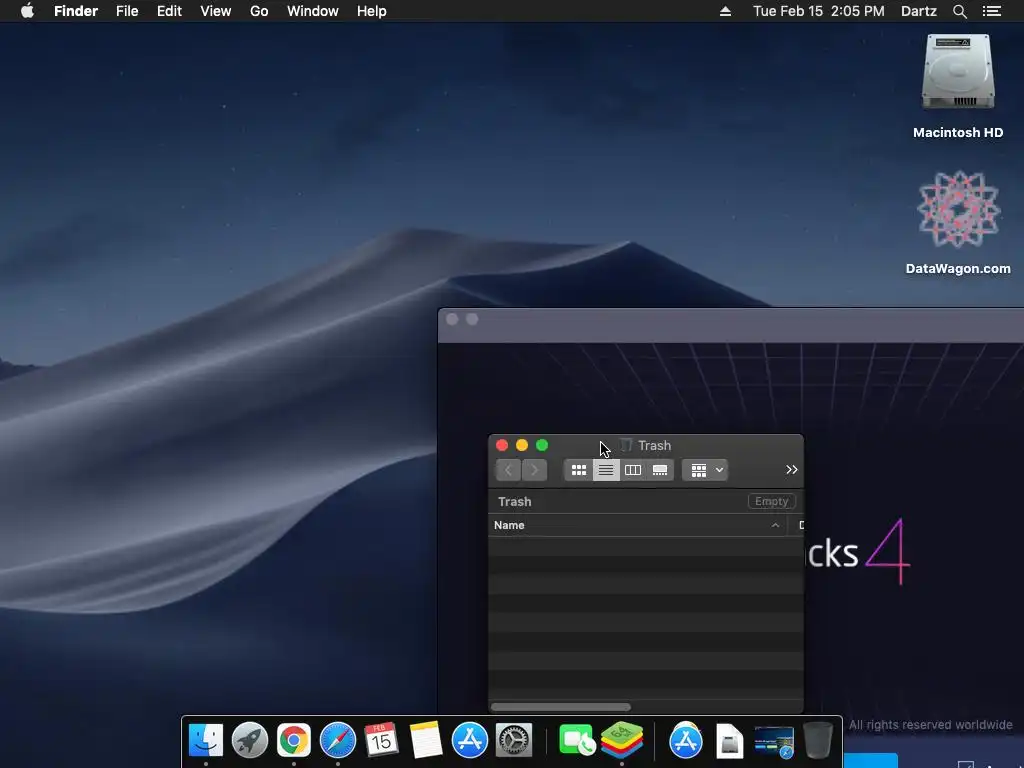Viewport: 1024px width, 768px height.
Task: Close the Trash window with red button
Action: (502, 445)
